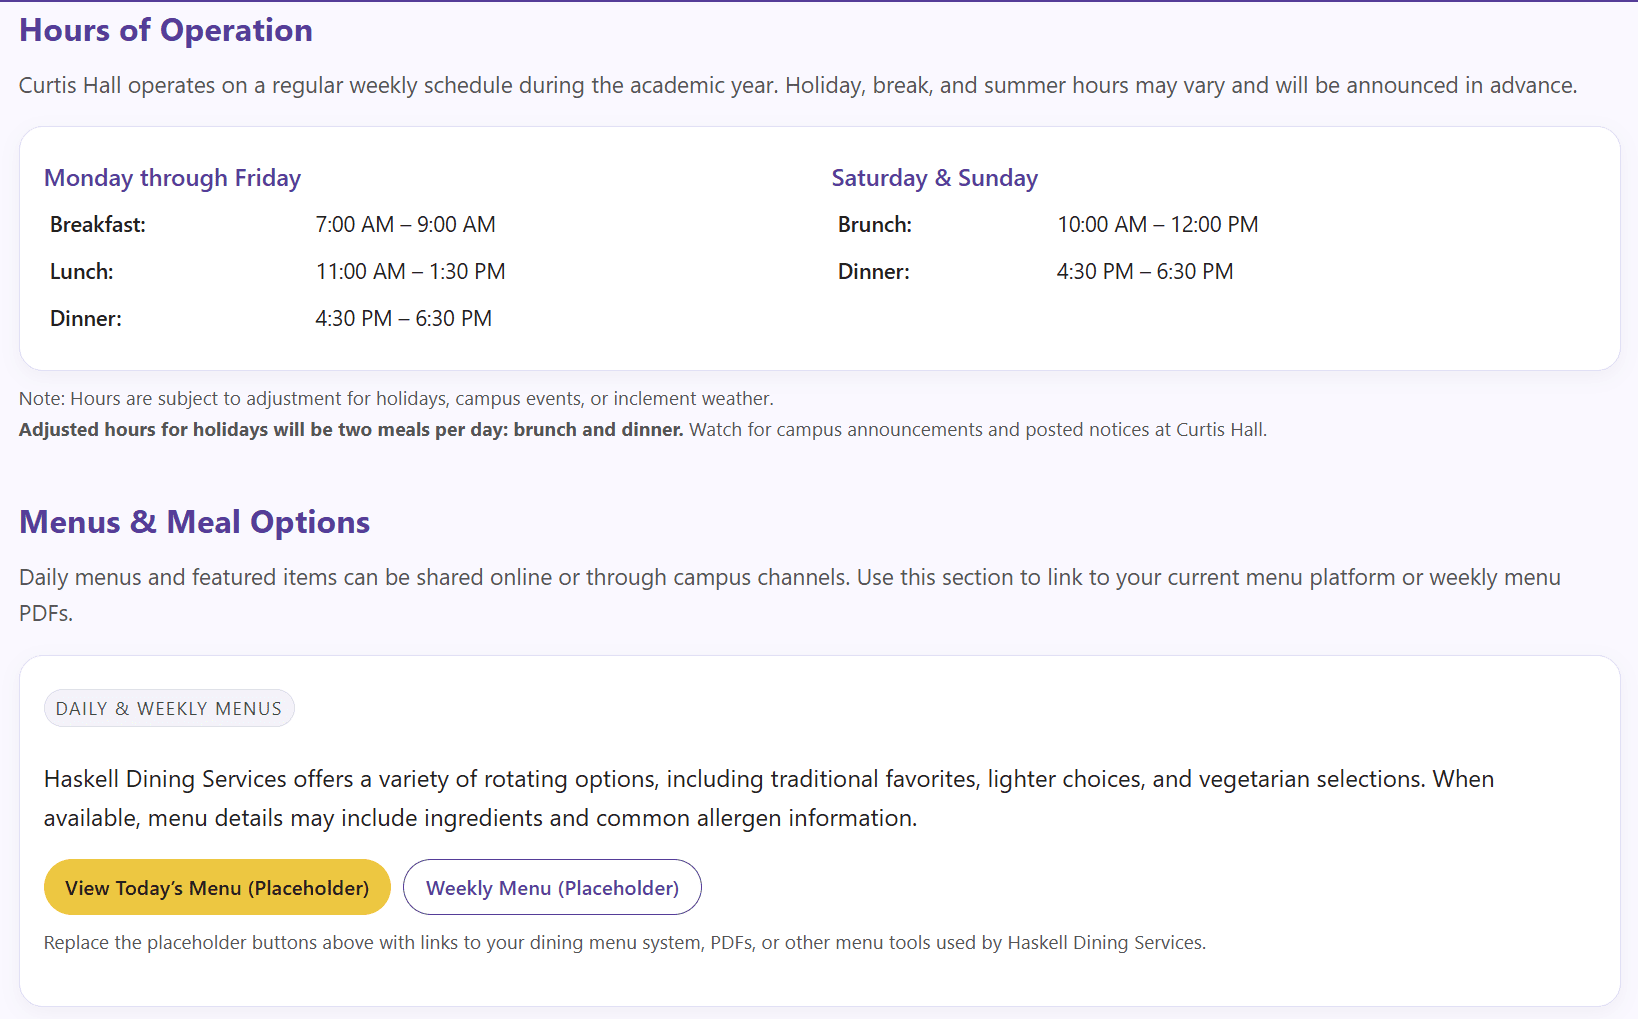The width and height of the screenshot is (1638, 1019).
Task: Click the note about hours subject to adjustment
Action: point(396,399)
